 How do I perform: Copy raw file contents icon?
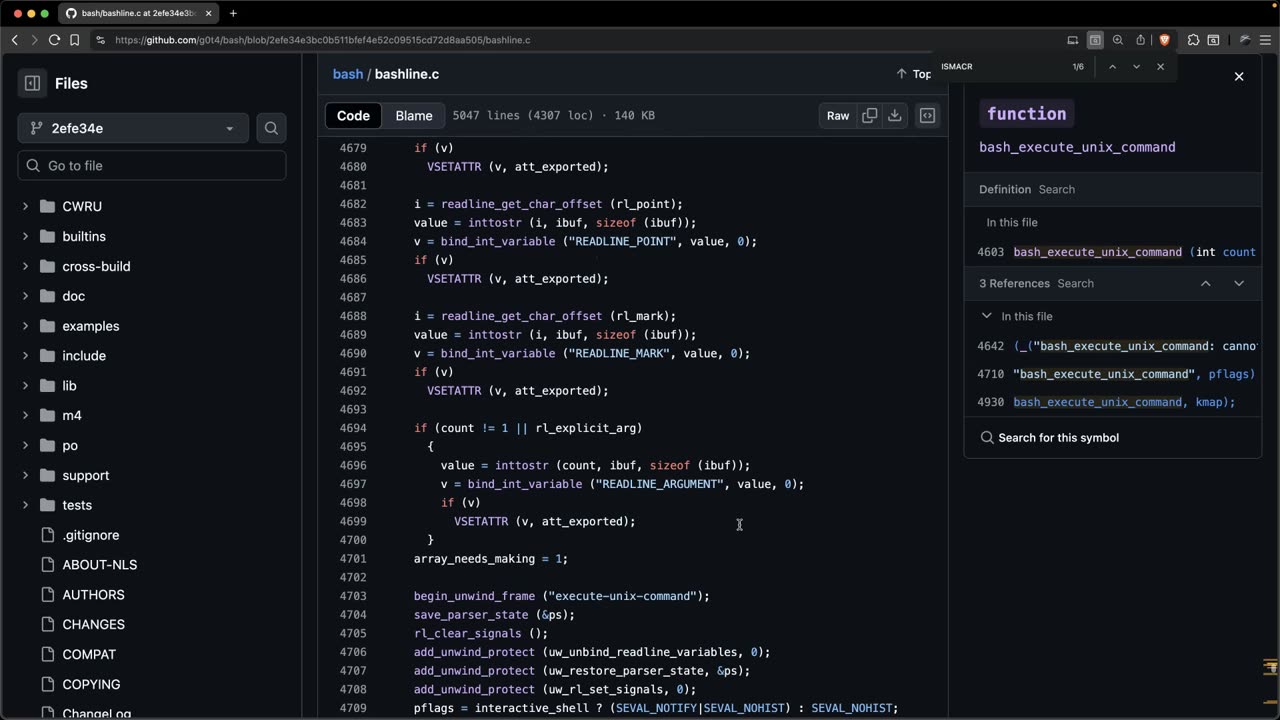tap(870, 116)
